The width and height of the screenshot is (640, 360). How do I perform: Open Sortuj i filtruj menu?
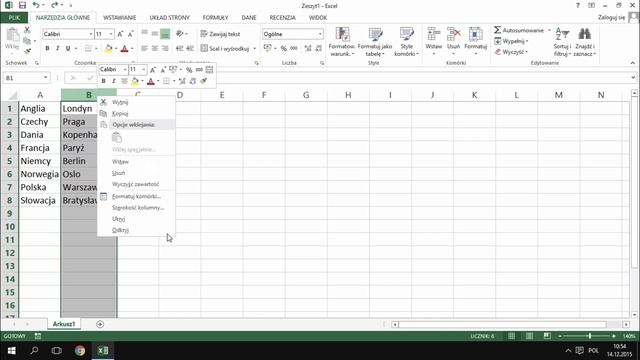pos(562,42)
